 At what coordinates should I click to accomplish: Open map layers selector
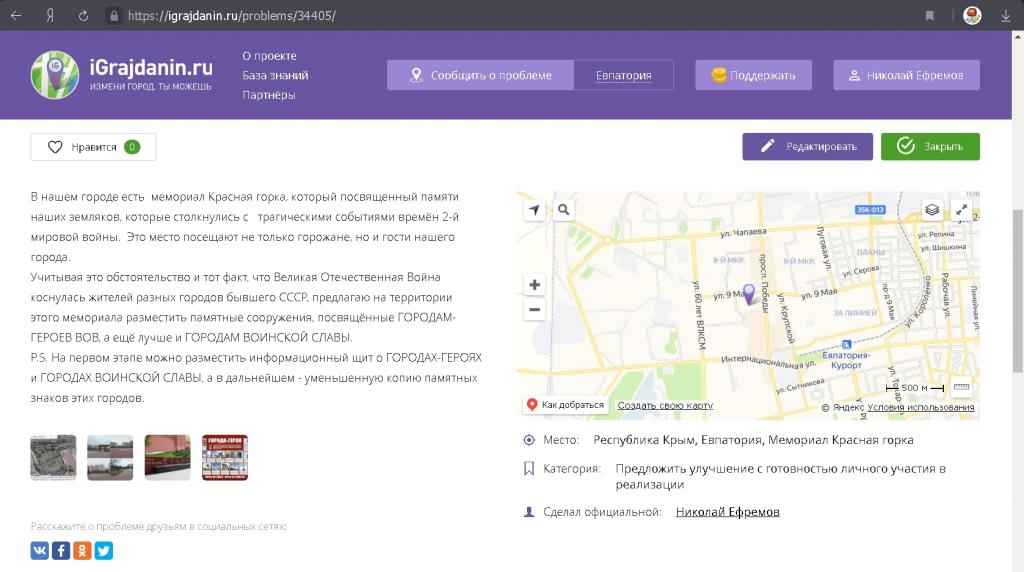pyautogui.click(x=932, y=210)
